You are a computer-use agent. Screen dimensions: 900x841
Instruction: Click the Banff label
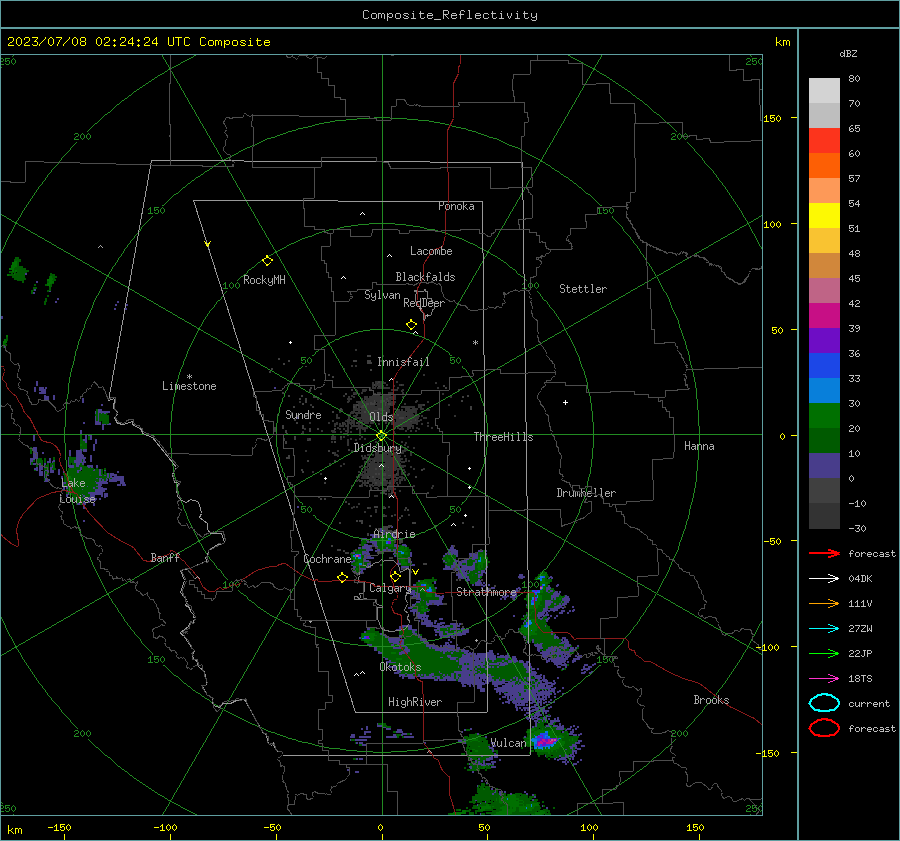165,557
